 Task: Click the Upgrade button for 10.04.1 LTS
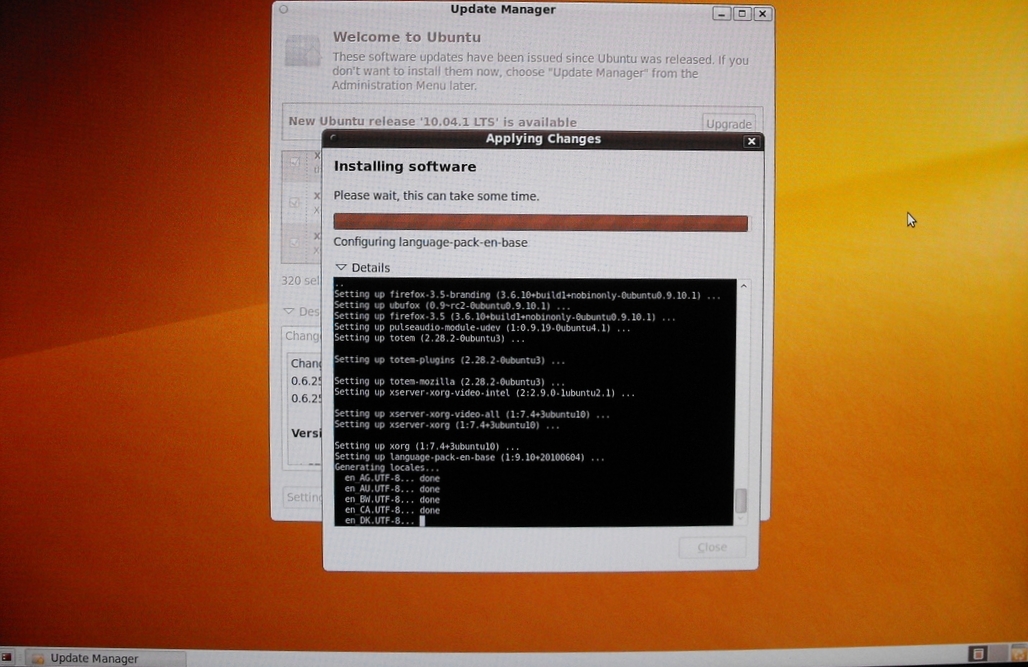[x=728, y=124]
